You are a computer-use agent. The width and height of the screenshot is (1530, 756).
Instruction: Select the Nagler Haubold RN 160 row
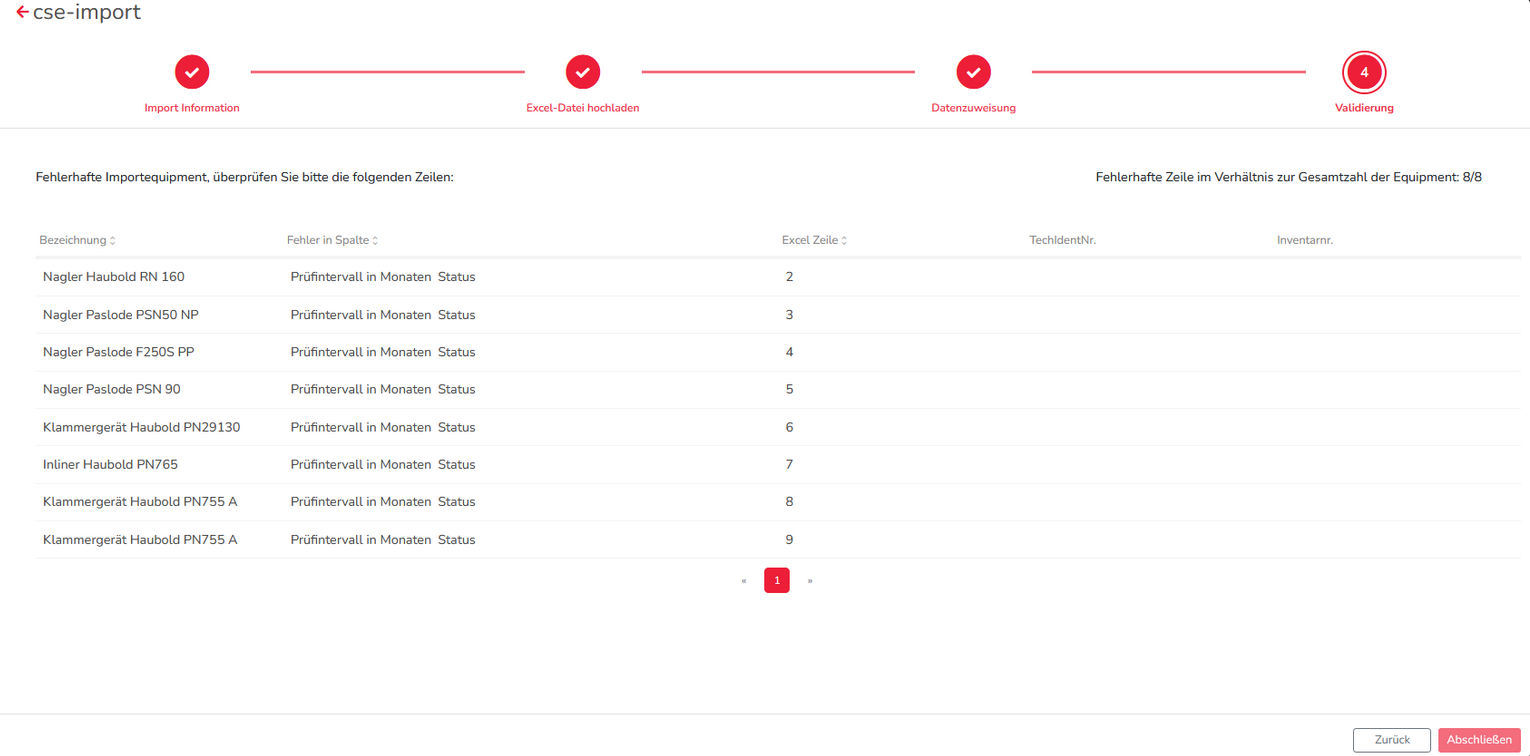click(x=114, y=277)
